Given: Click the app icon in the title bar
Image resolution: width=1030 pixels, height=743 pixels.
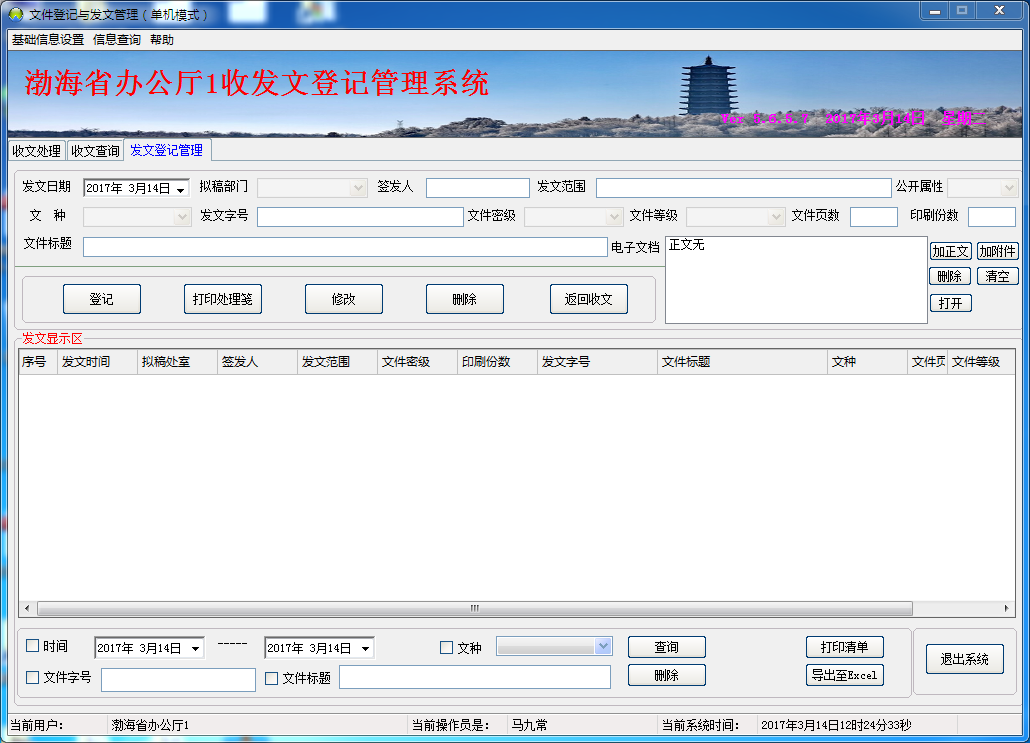Looking at the screenshot, I should (16, 14).
